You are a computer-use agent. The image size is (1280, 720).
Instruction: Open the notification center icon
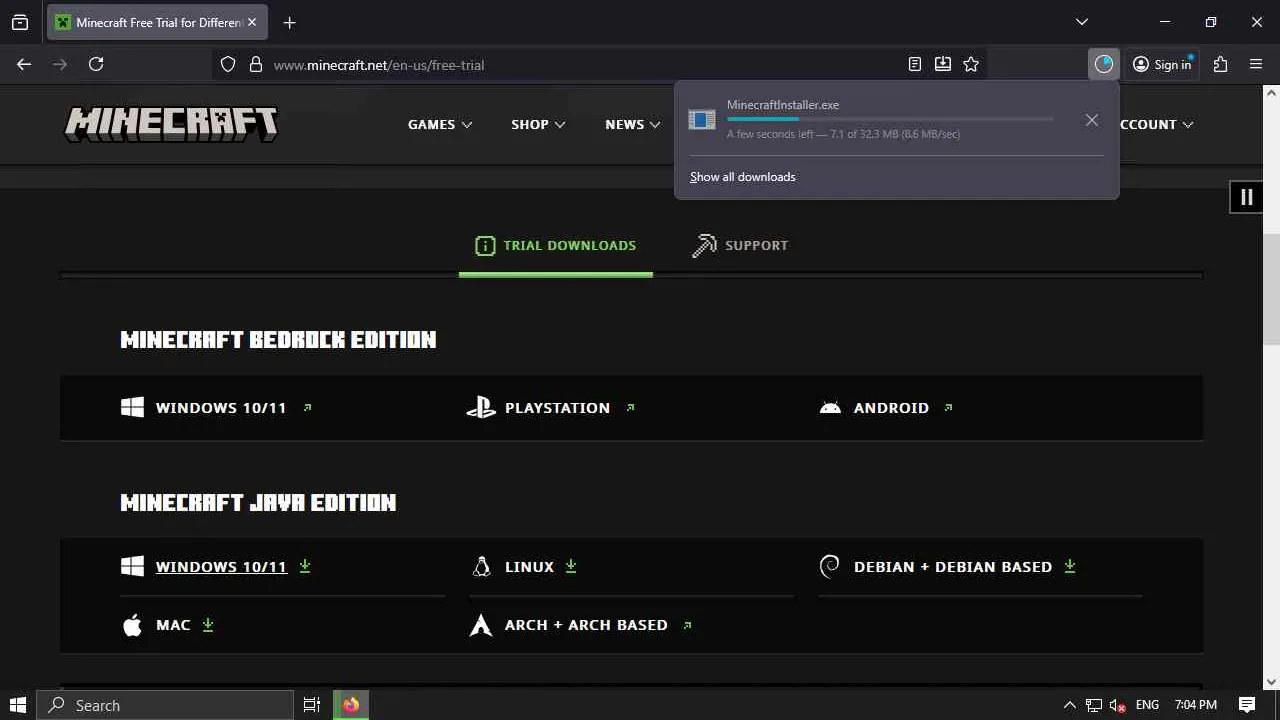tap(1247, 705)
